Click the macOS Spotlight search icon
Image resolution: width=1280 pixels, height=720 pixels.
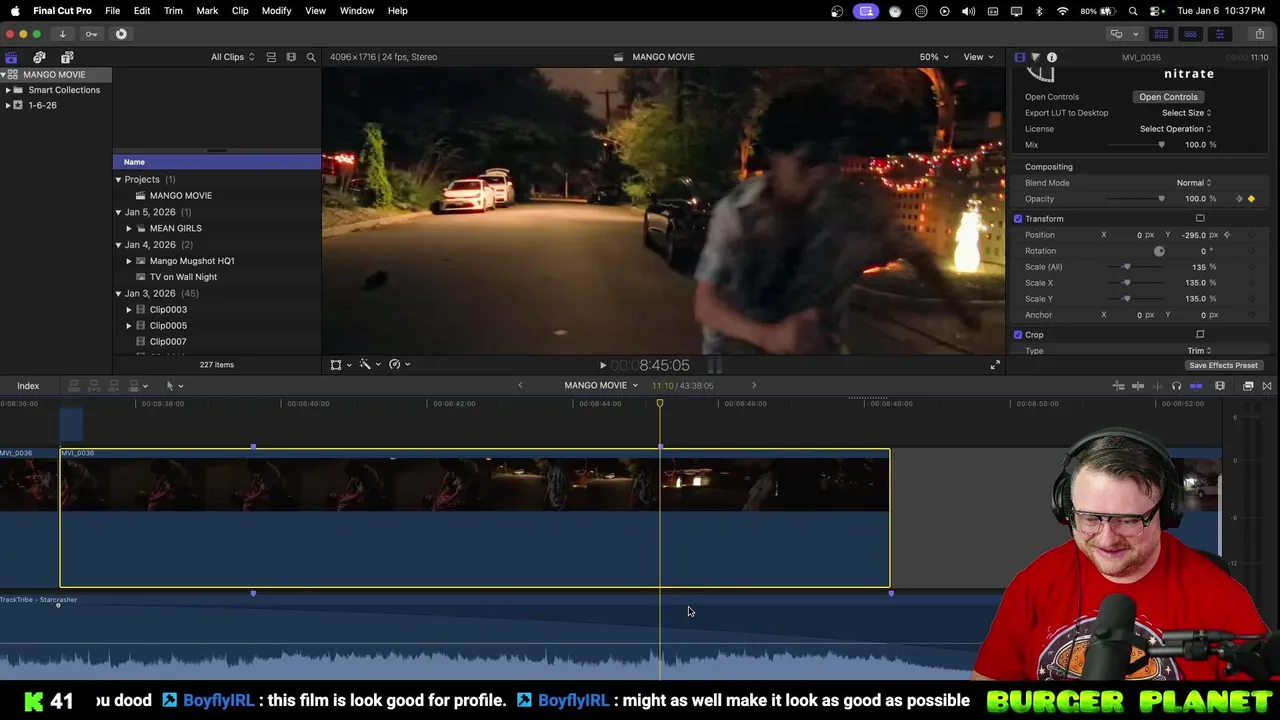coord(1133,11)
